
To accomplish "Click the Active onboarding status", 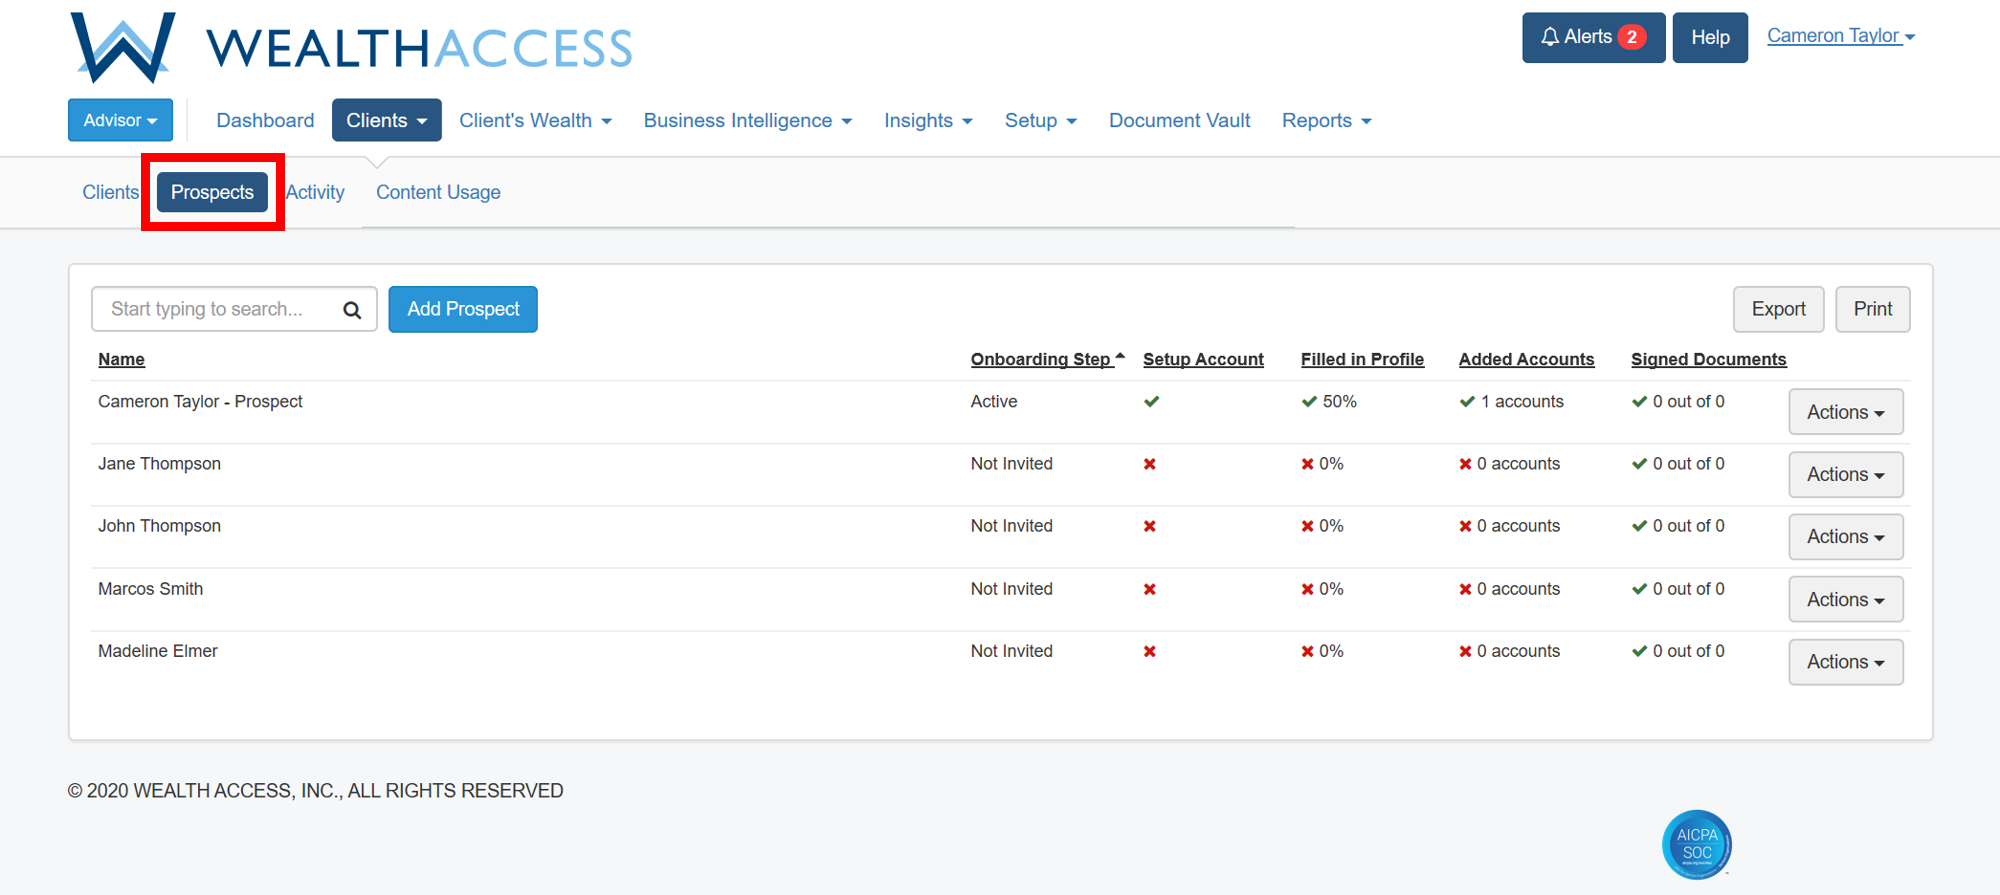I will tap(994, 402).
